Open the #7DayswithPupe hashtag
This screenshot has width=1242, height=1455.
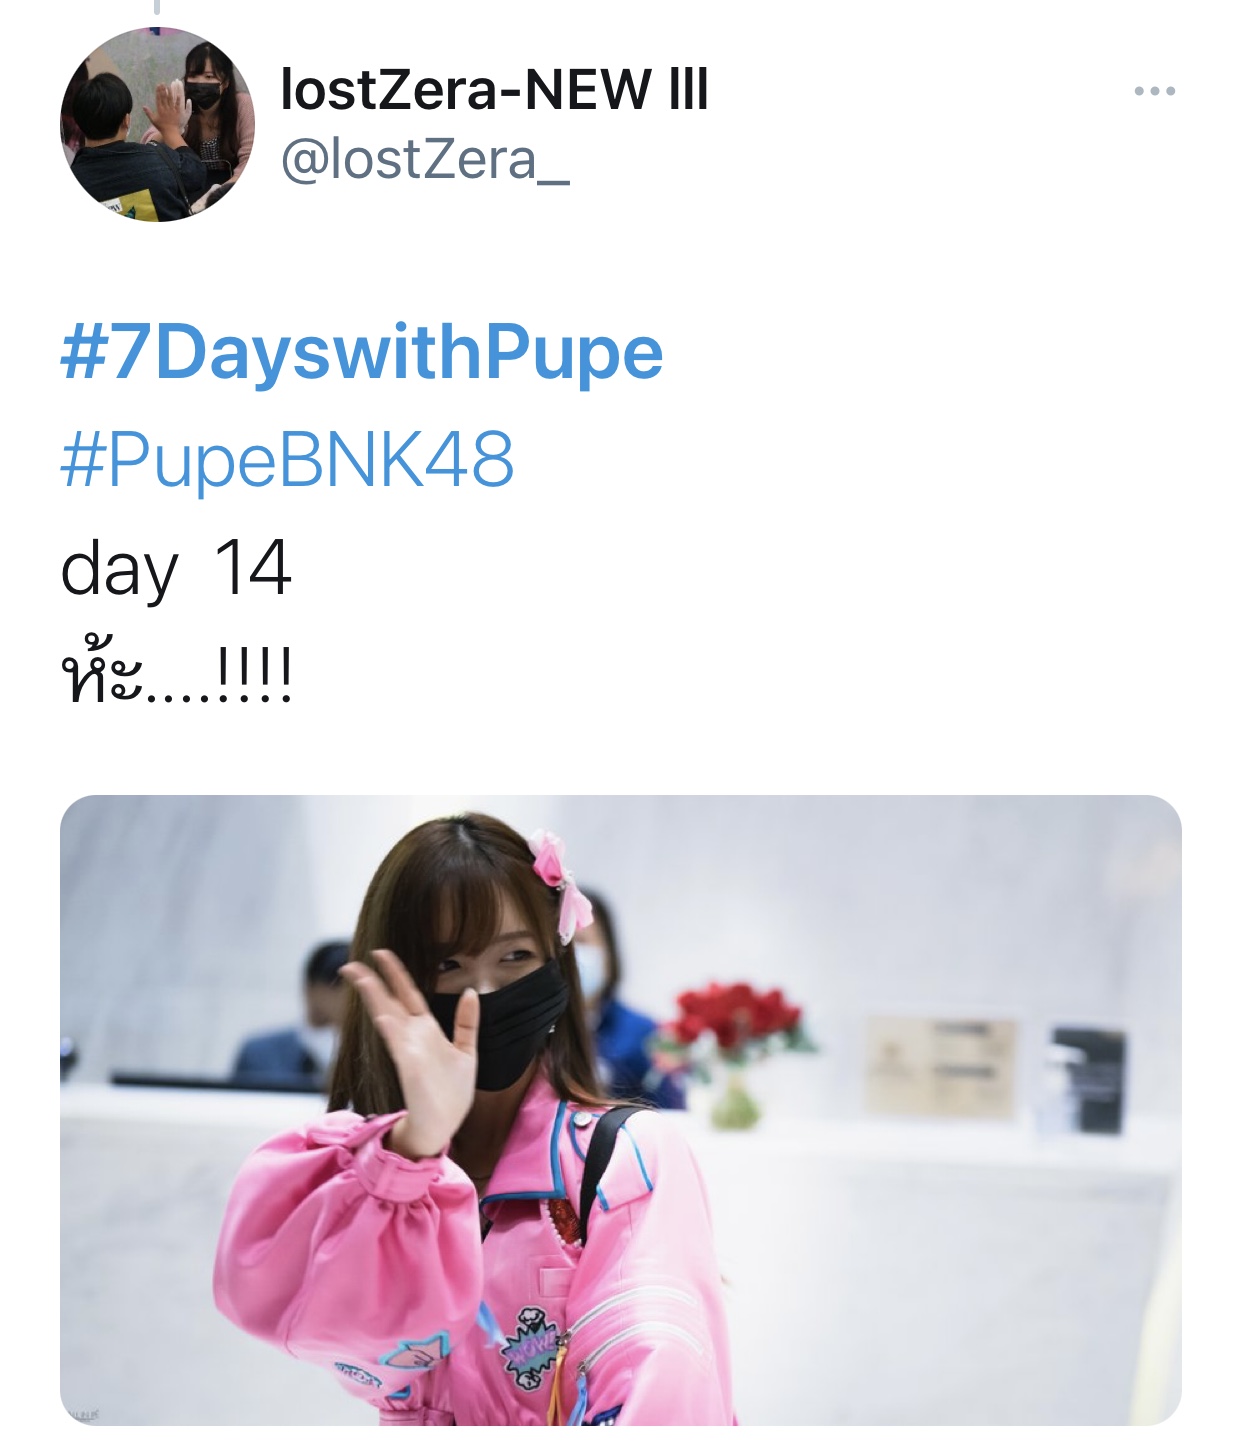point(361,353)
